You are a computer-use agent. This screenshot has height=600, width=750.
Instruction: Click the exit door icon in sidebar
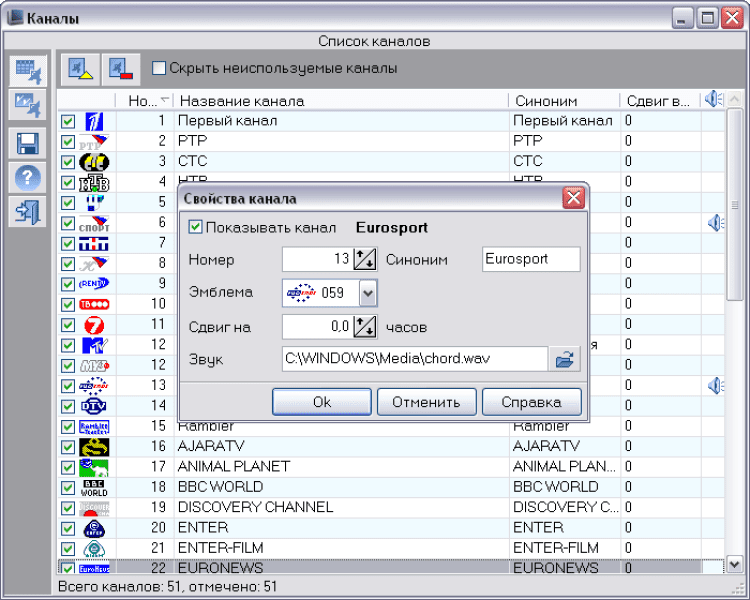28,211
